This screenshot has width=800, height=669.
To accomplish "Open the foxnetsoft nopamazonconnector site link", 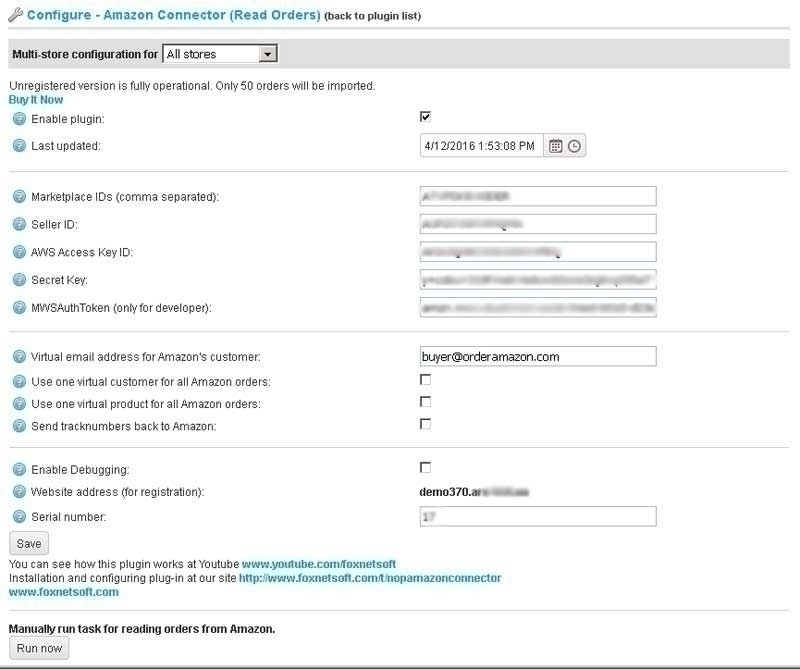I will tap(370, 578).
